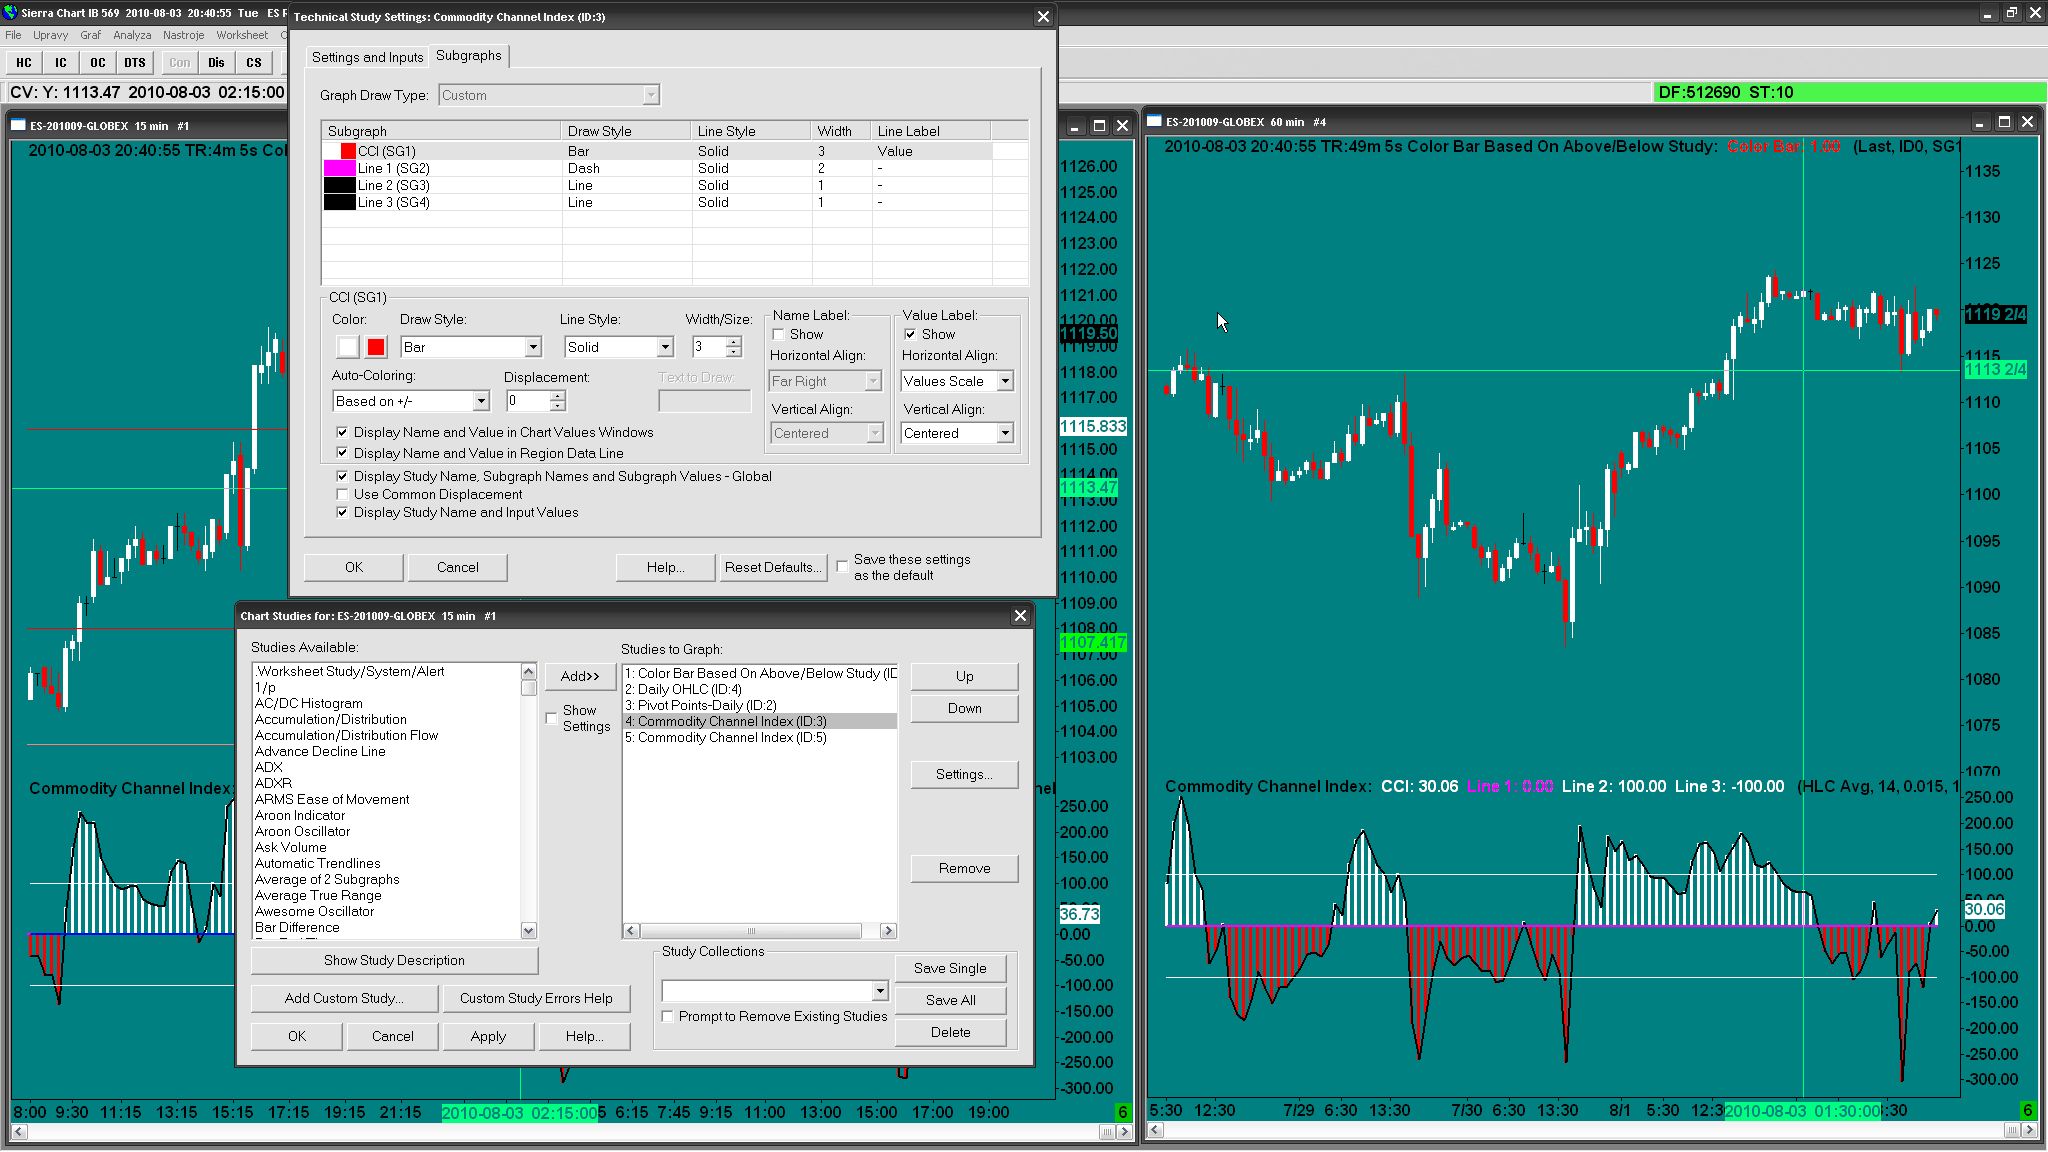Click the Add Custom Study button

[x=344, y=998]
